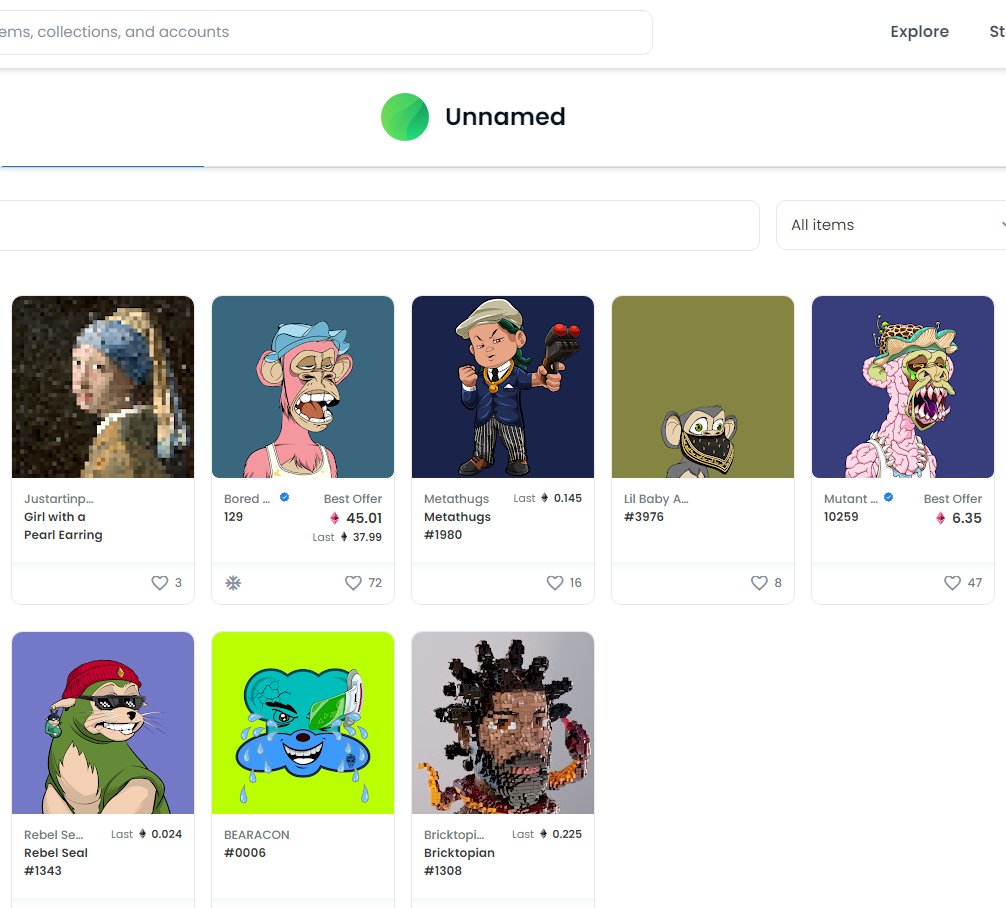Click the best offer value '6.35'
The width and height of the screenshot is (1006, 908).
[966, 518]
